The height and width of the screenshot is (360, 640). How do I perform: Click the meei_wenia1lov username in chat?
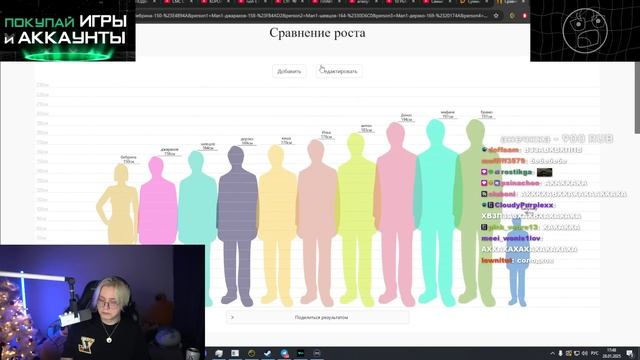(x=511, y=238)
